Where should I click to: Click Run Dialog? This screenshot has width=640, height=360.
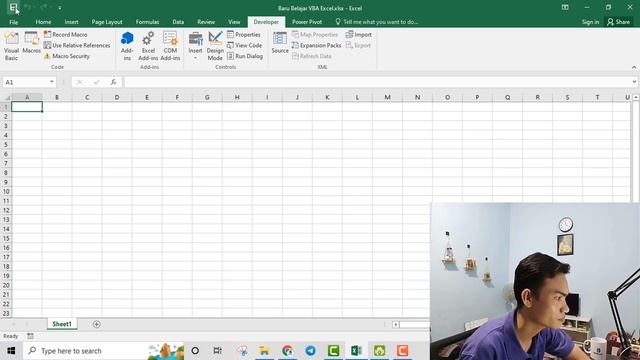click(245, 56)
